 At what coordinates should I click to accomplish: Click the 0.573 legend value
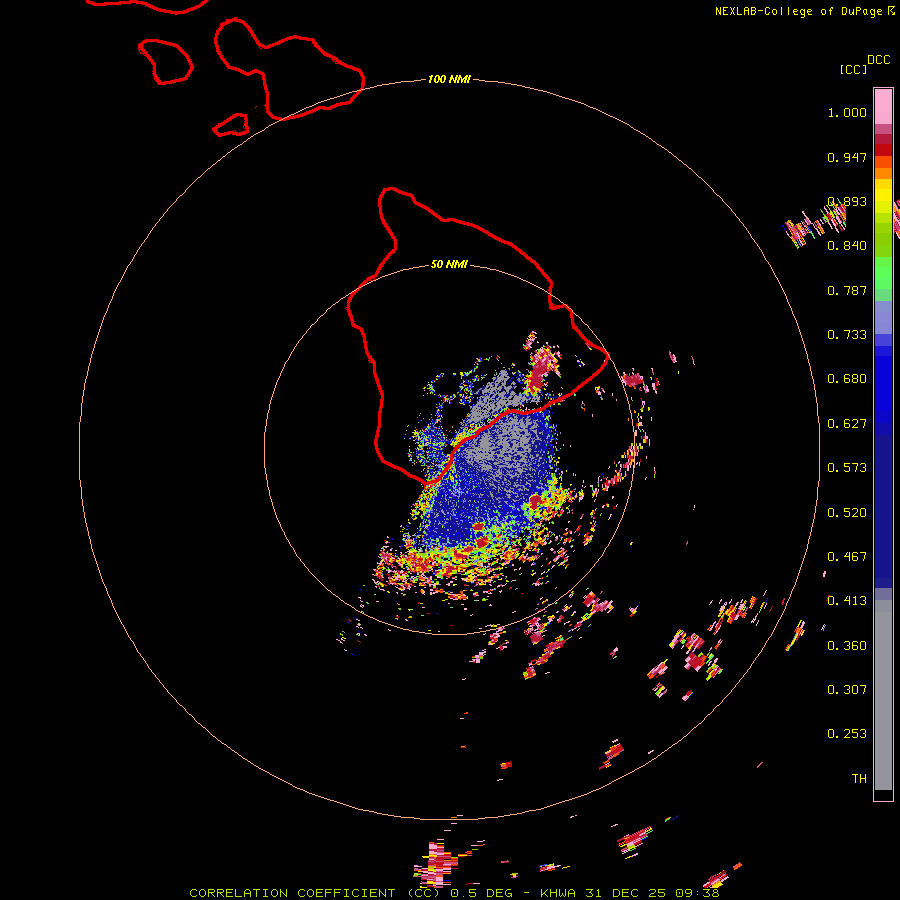(x=847, y=468)
